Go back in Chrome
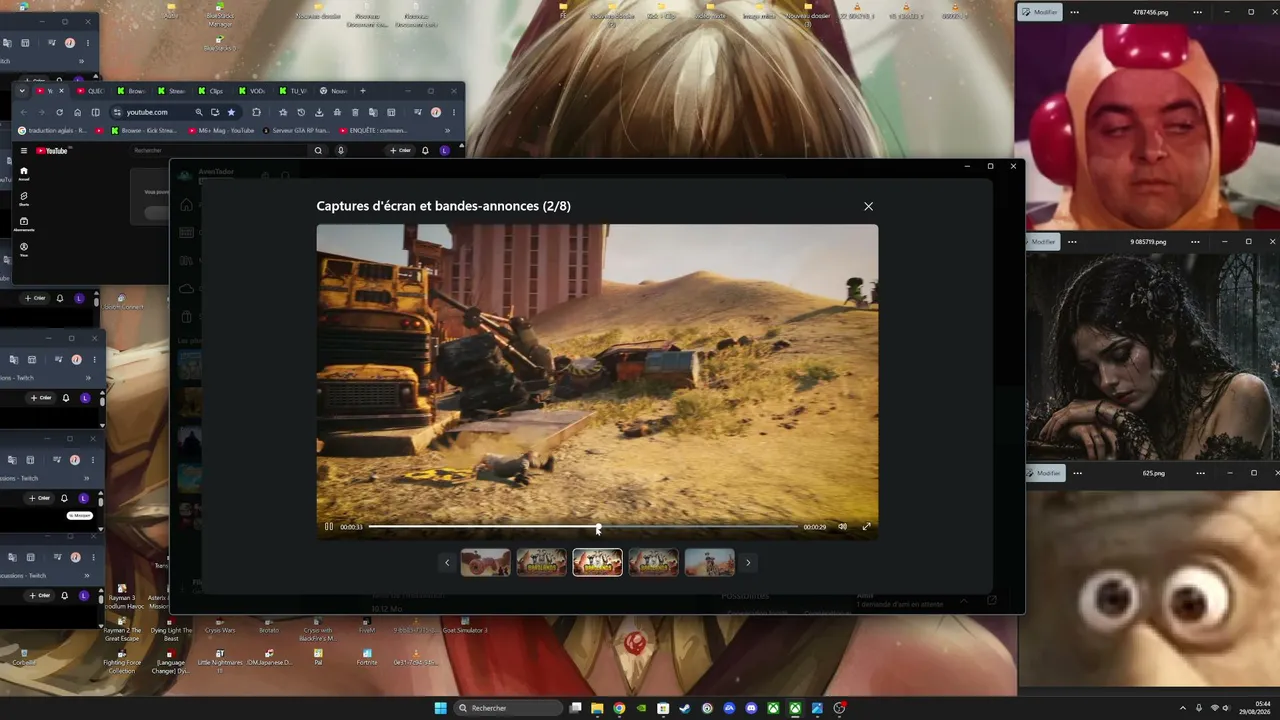The width and height of the screenshot is (1280, 720). (x=24, y=112)
